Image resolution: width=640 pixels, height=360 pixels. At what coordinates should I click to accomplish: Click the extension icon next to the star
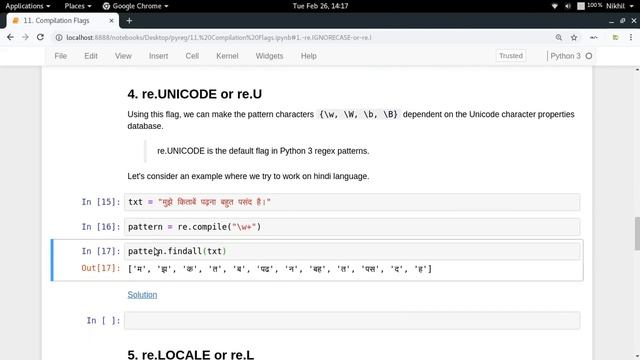[x=594, y=38]
